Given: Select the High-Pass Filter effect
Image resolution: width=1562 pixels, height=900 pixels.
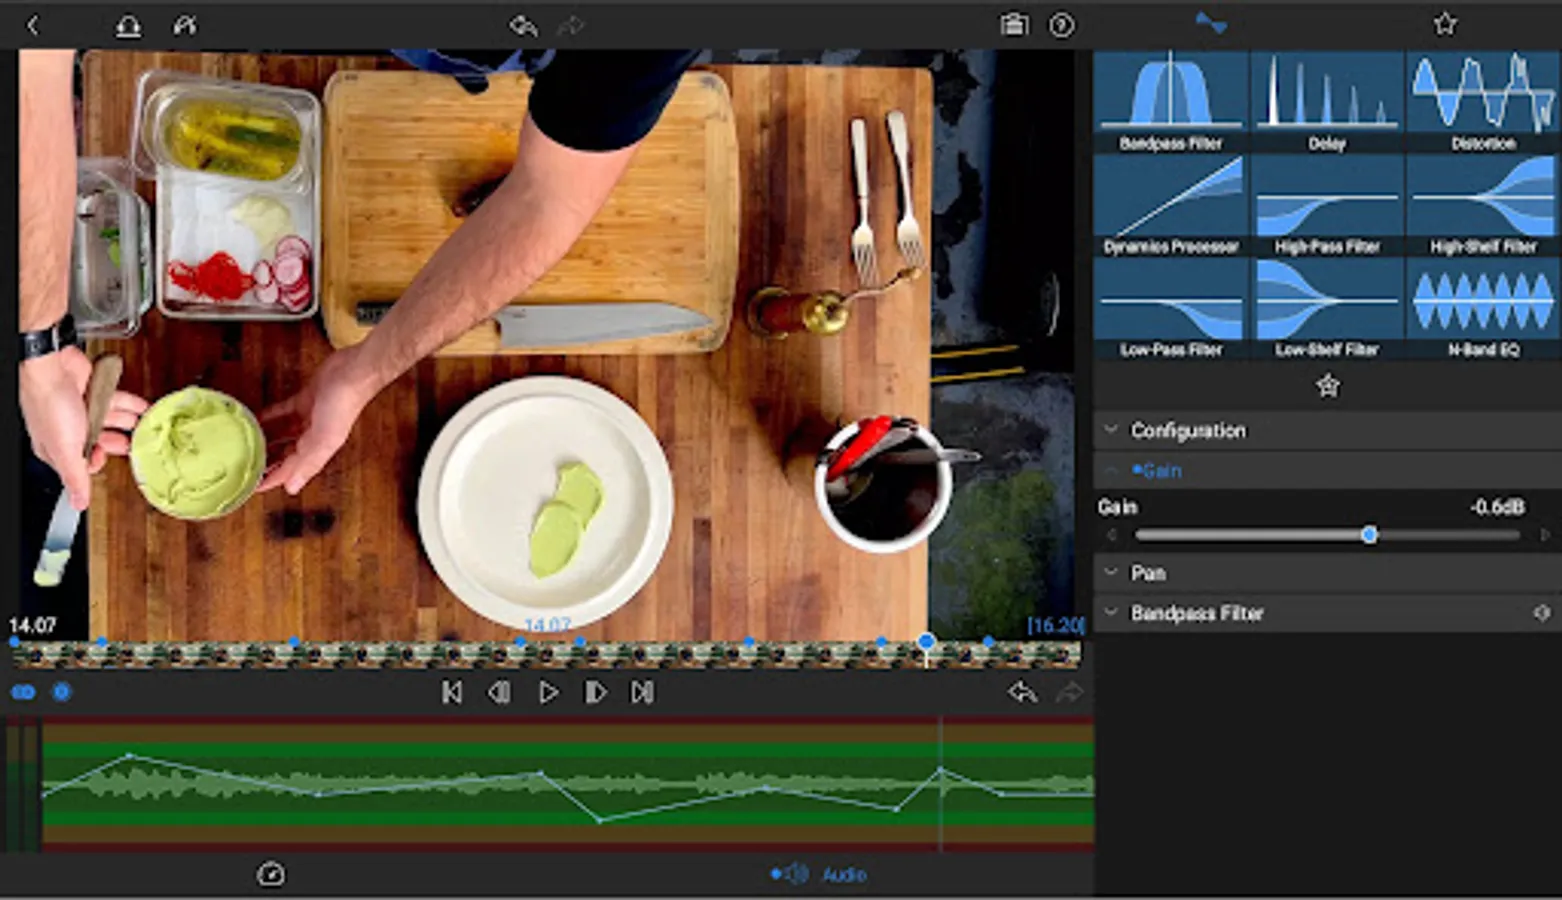Looking at the screenshot, I should tap(1327, 205).
